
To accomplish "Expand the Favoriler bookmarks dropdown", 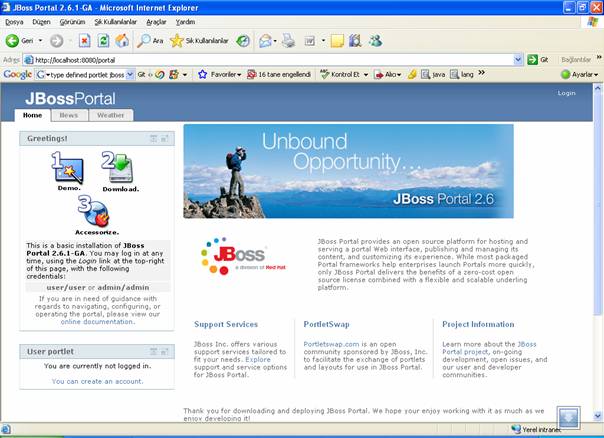I will 221,75.
